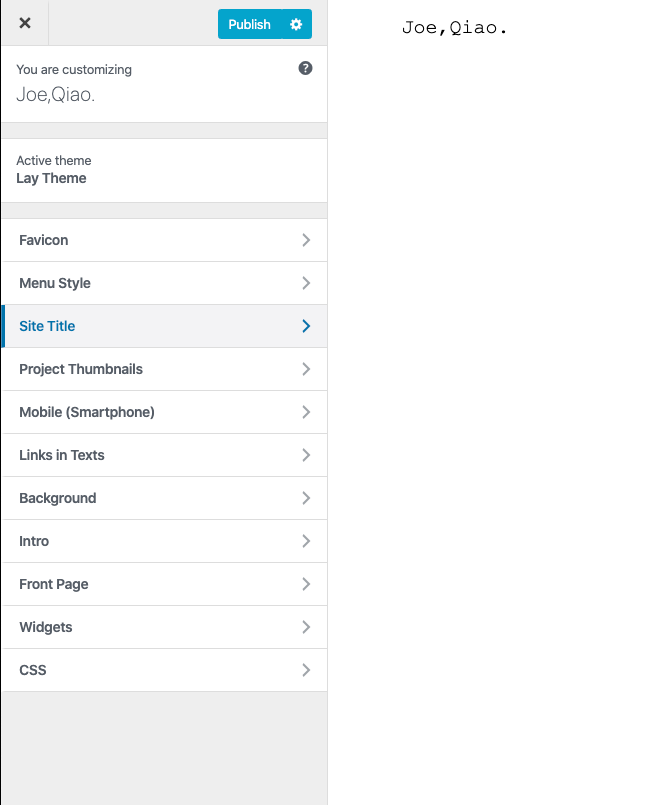Expand the Menu Style chevron arrow

coord(306,283)
